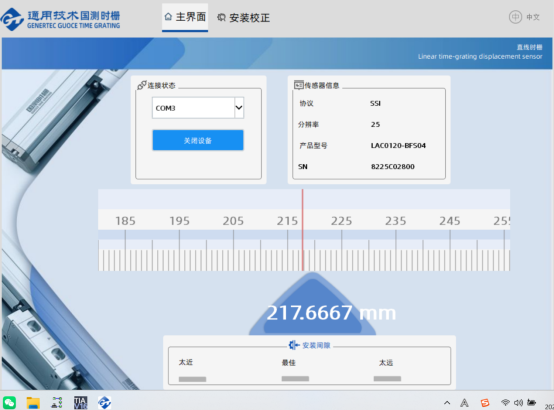Open the TIA Portal taskbar icon

[81, 402]
